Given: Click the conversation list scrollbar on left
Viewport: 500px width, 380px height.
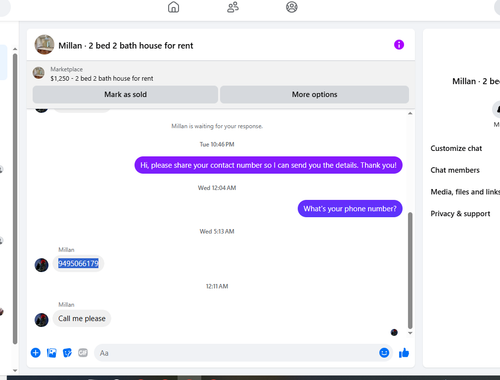Looking at the screenshot, I should click(15, 199).
